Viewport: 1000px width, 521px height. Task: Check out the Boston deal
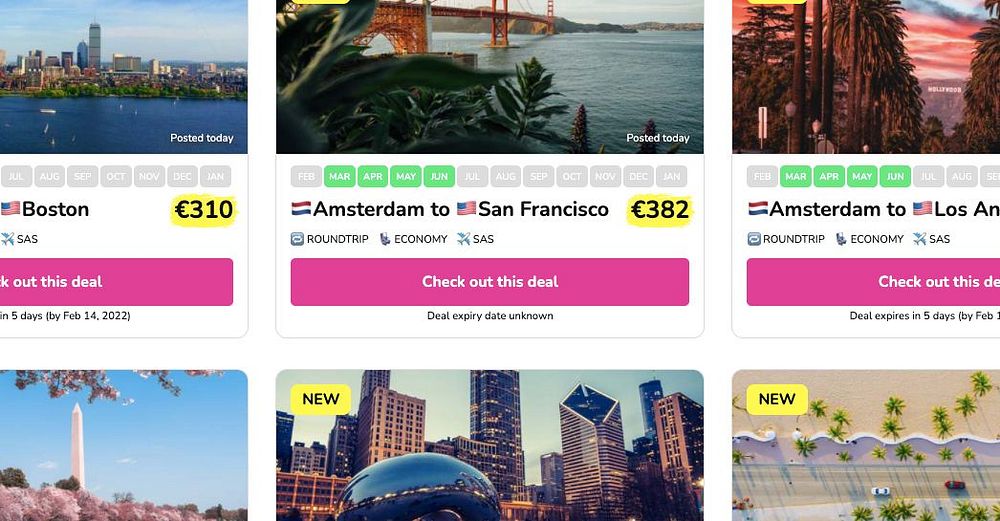117,282
